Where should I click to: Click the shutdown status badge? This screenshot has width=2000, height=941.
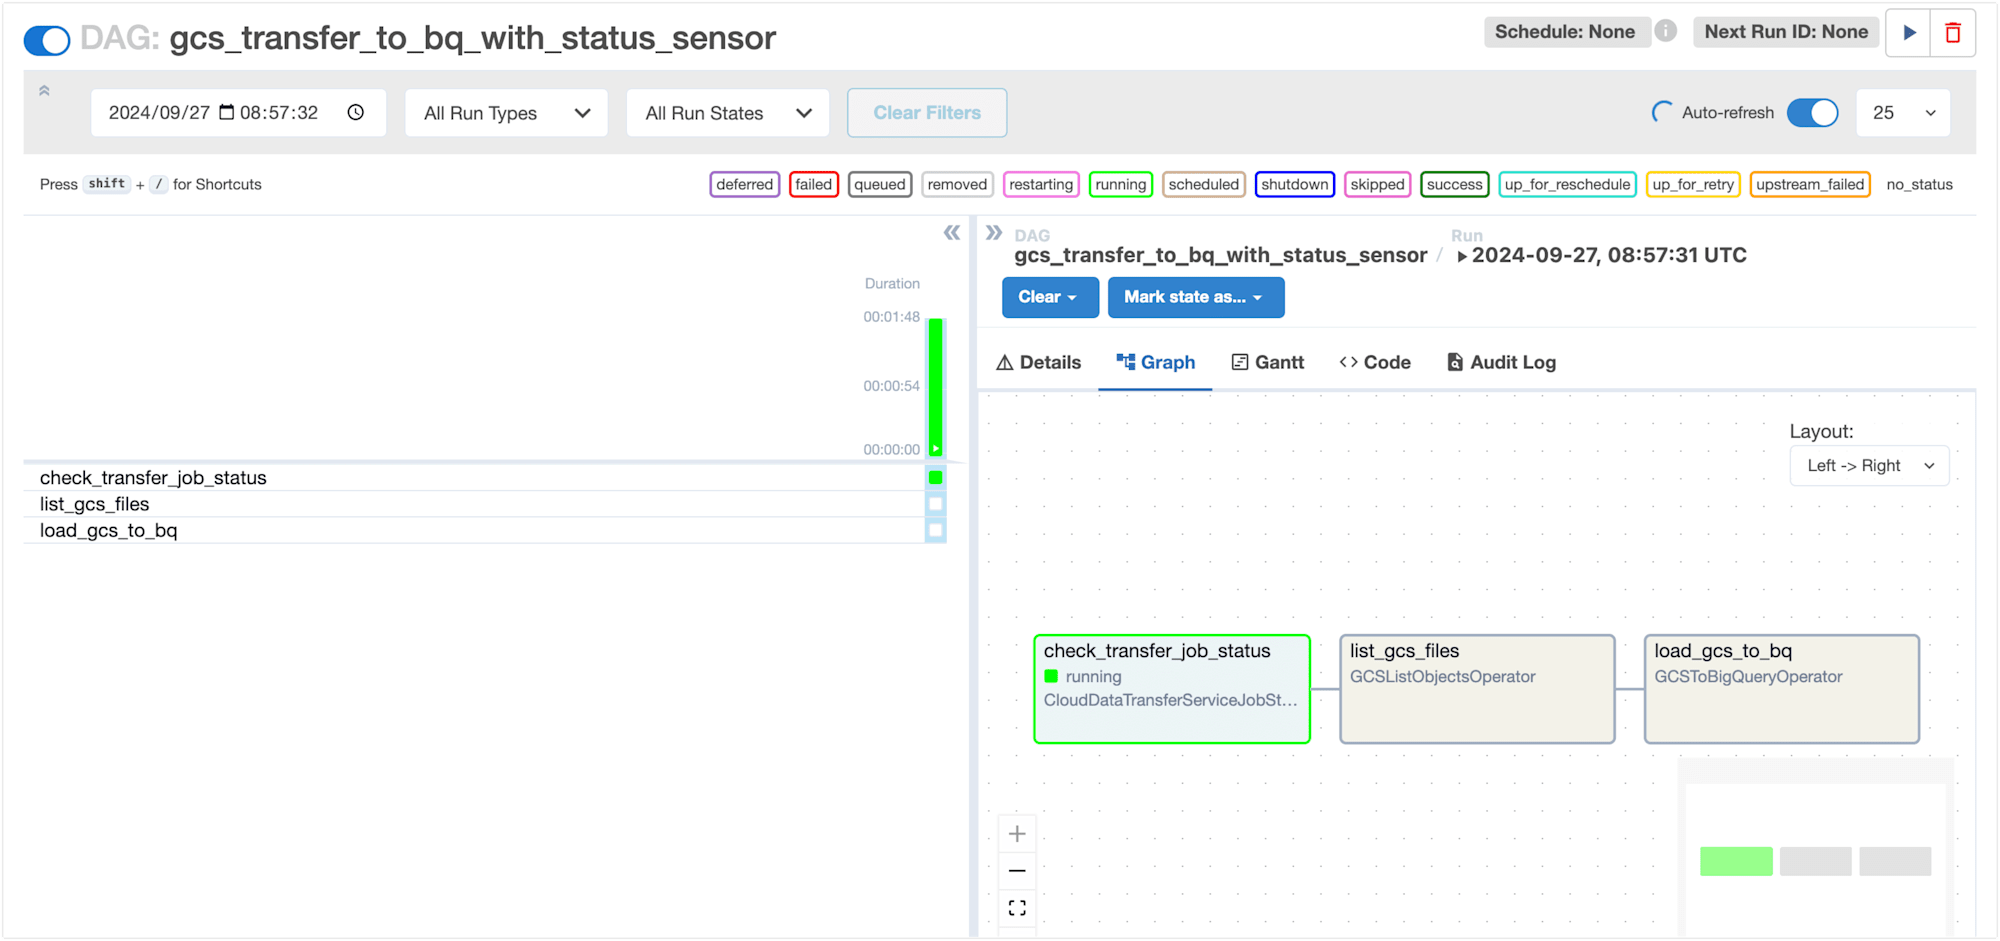click(x=1294, y=184)
